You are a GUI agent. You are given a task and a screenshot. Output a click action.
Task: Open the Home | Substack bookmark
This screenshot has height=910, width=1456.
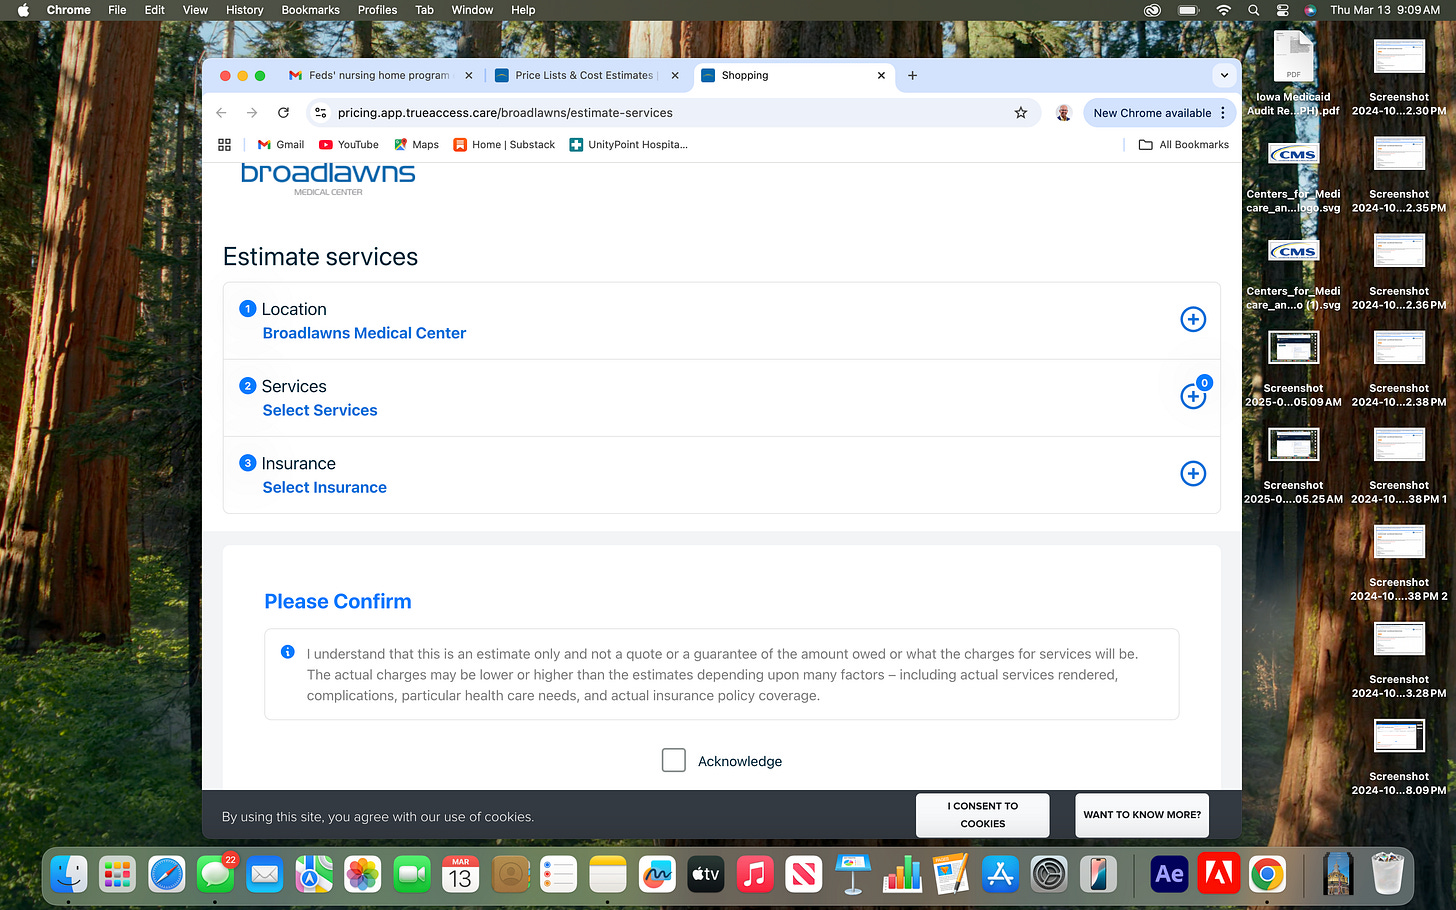click(504, 144)
